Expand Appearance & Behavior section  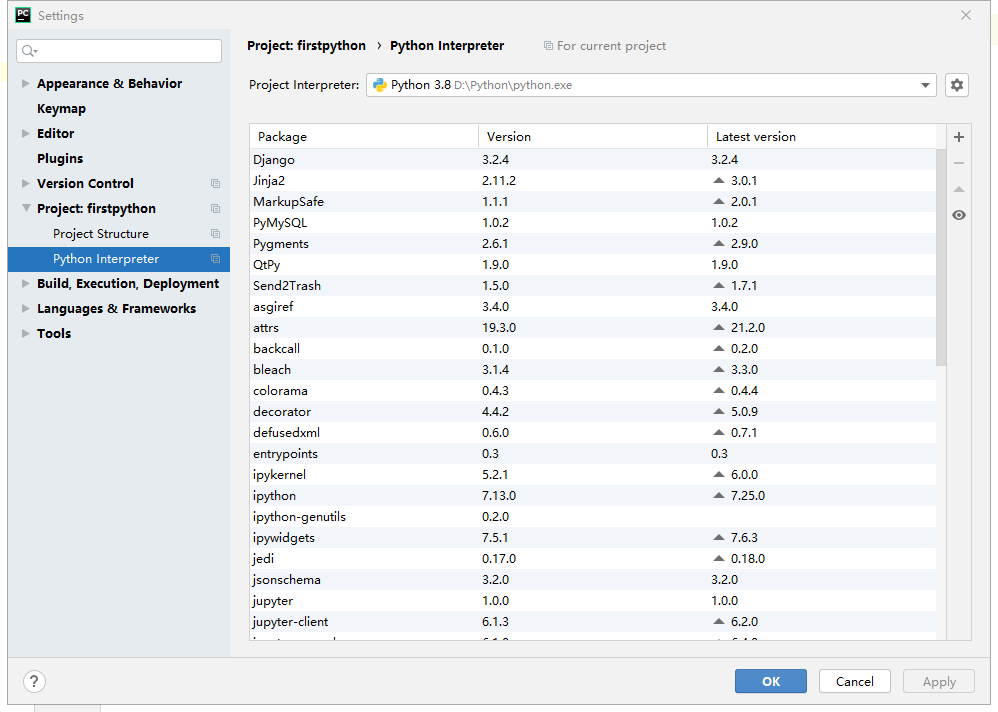25,83
